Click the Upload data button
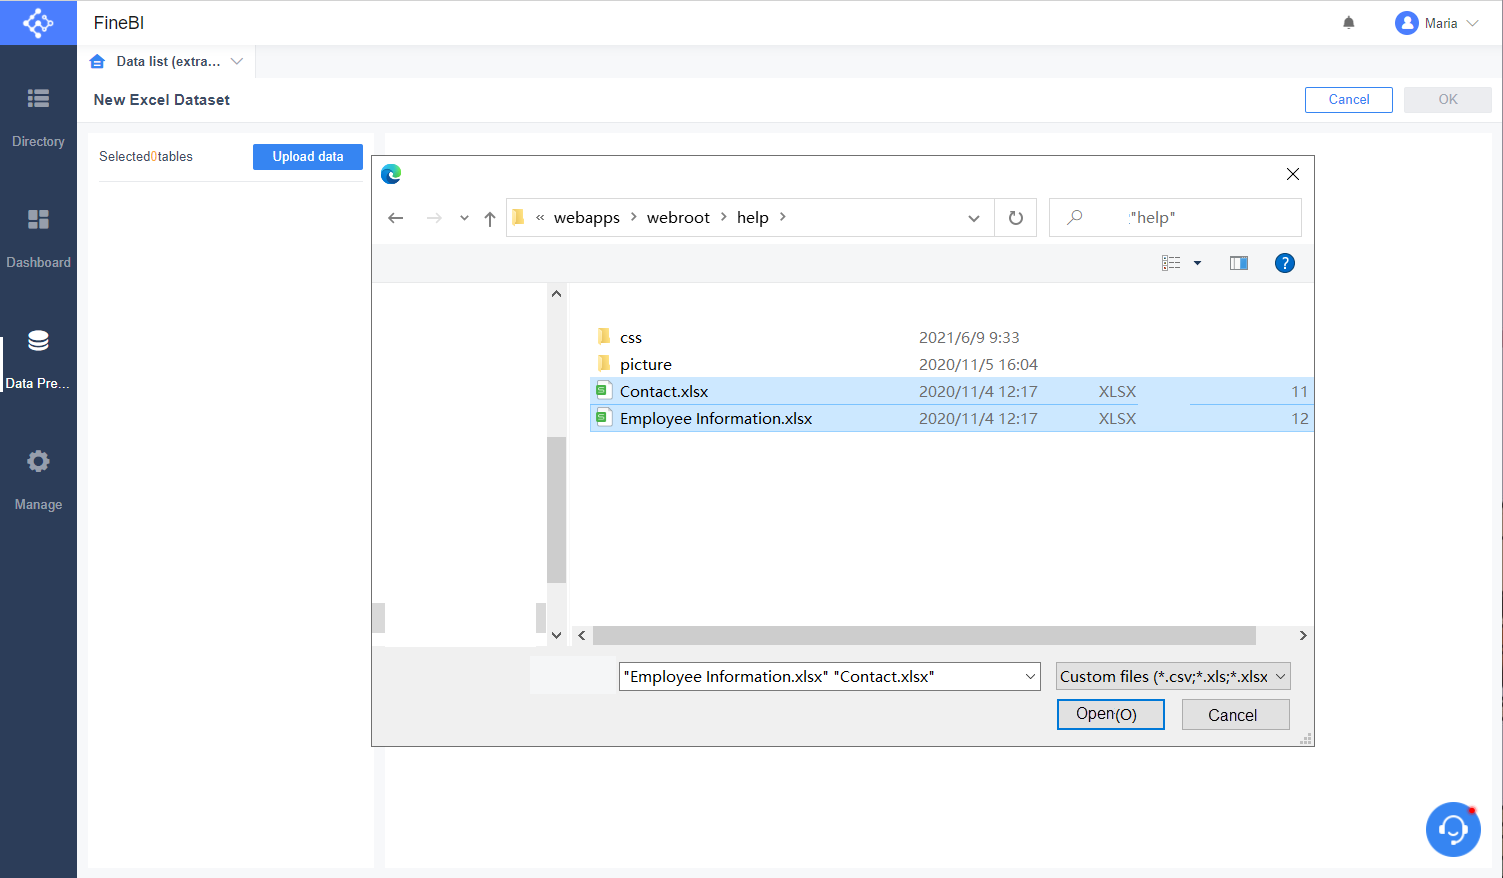This screenshot has width=1503, height=878. [x=308, y=157]
